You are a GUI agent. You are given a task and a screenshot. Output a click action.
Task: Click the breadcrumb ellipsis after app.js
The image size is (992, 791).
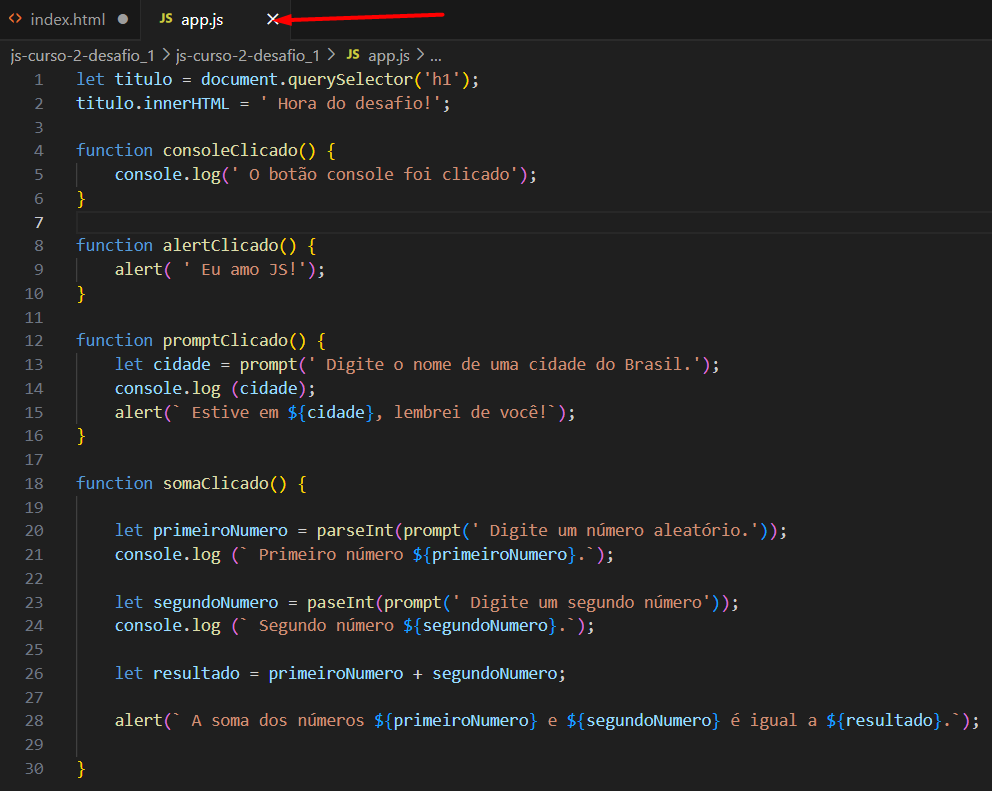click(x=436, y=56)
